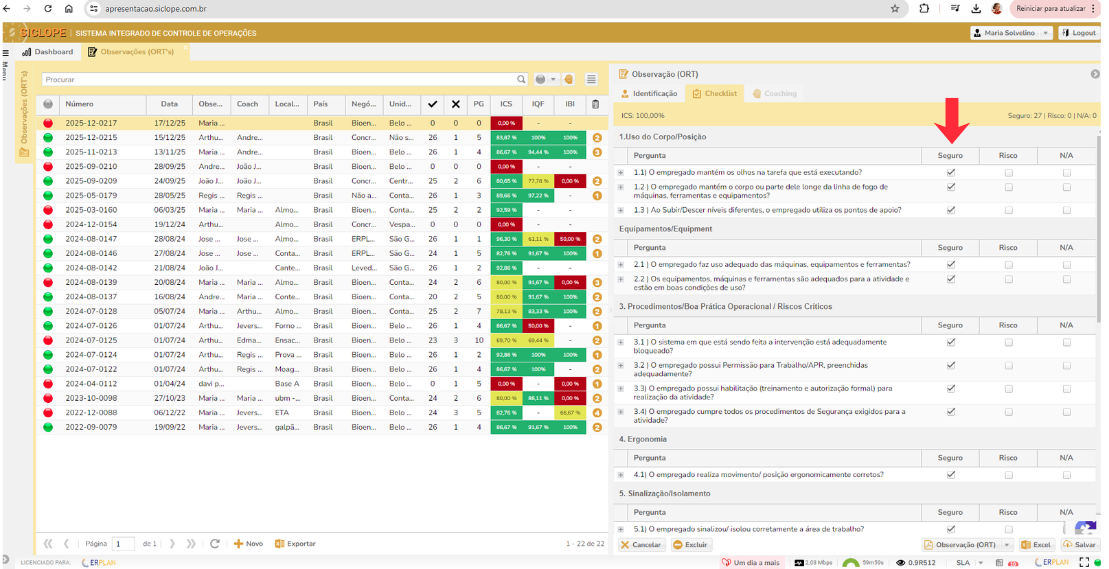Viewport: 1109px width, 569px height.
Task: Click the coaching head icon next to search
Action: pyautogui.click(x=568, y=79)
